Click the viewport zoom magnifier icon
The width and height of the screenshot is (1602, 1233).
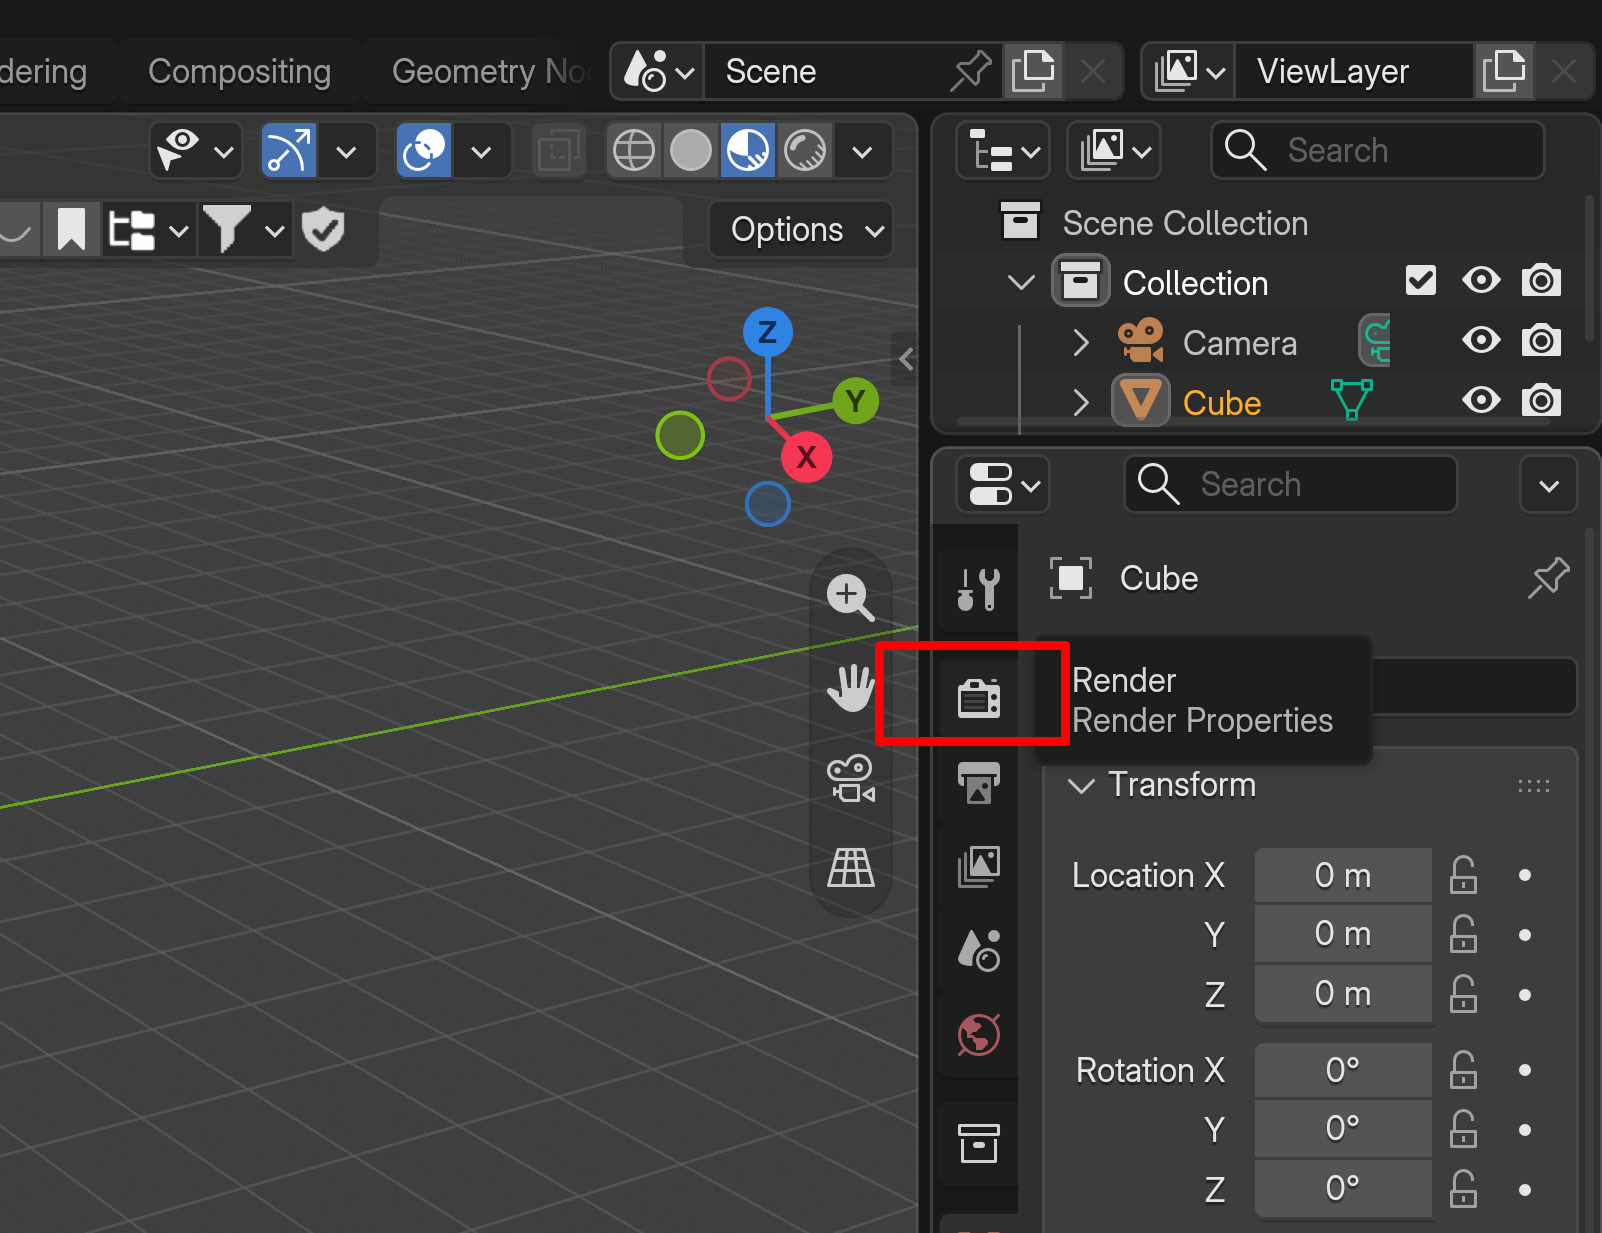click(850, 598)
